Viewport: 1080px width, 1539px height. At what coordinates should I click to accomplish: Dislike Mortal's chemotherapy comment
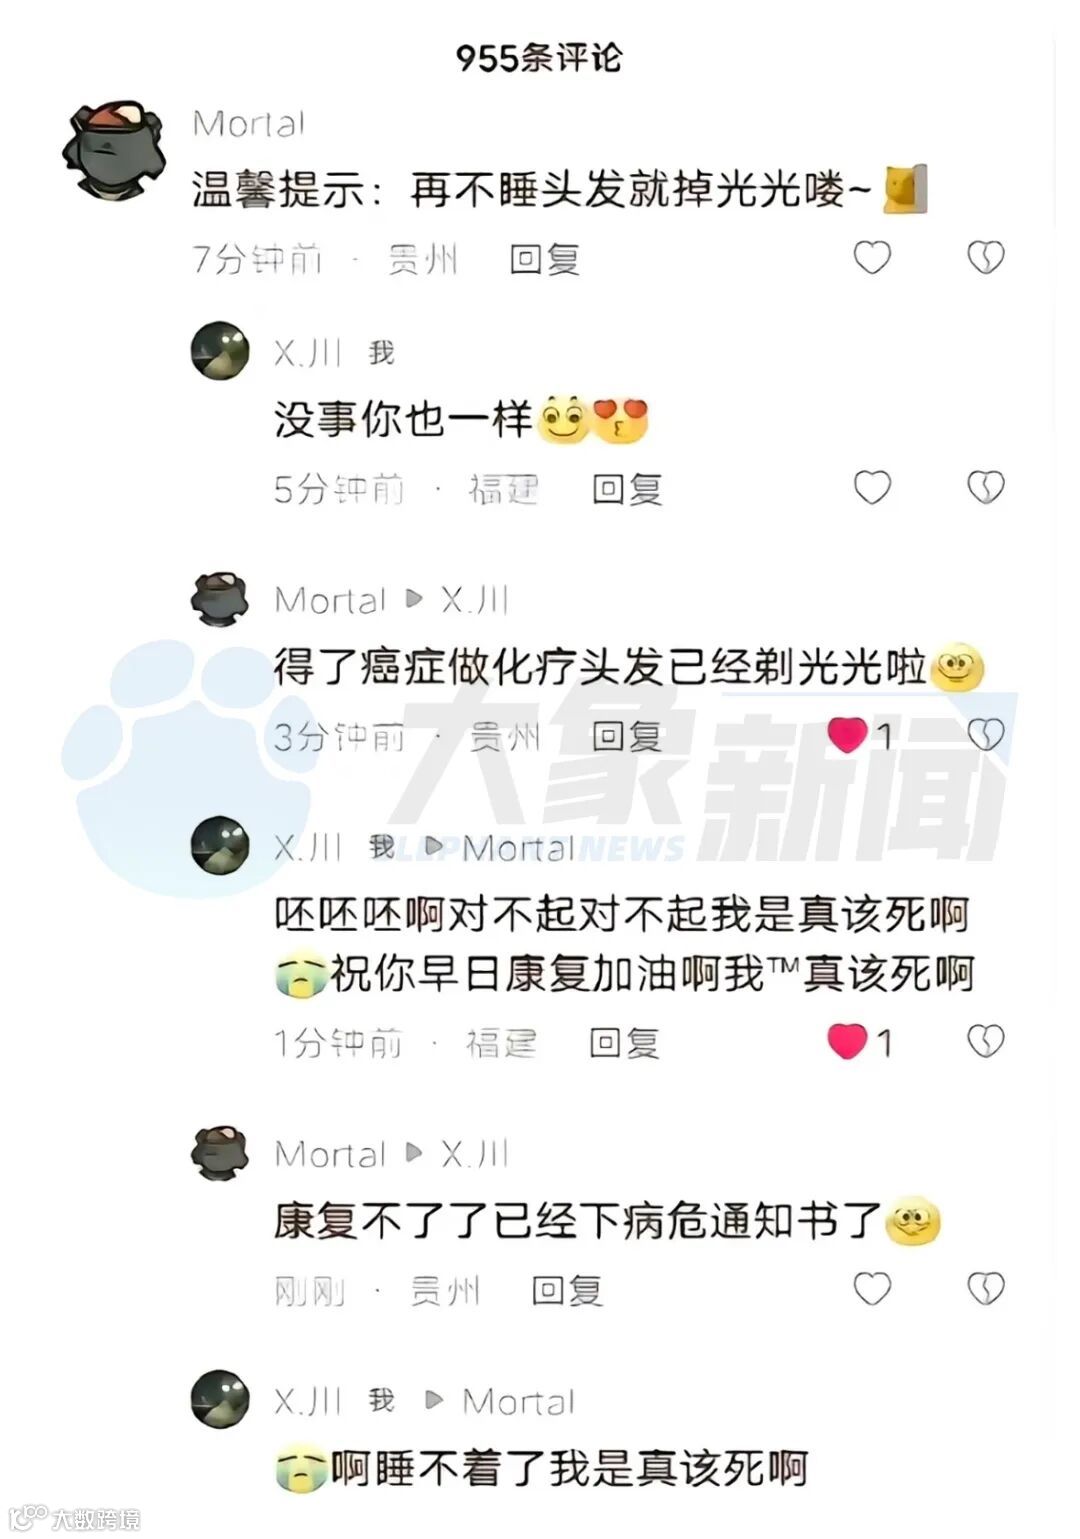(985, 735)
